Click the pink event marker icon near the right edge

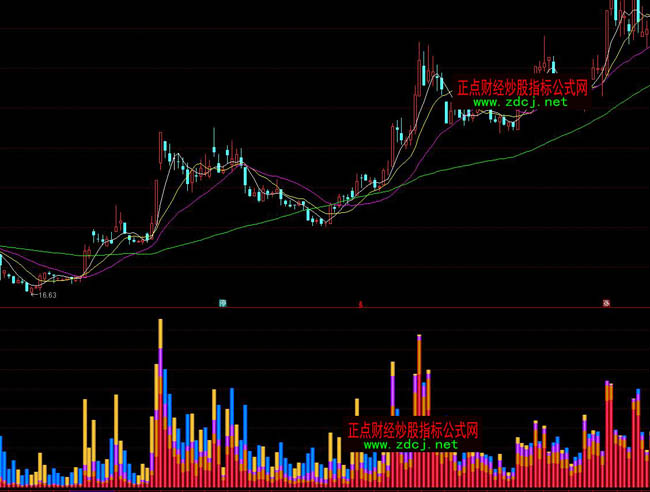tap(606, 302)
